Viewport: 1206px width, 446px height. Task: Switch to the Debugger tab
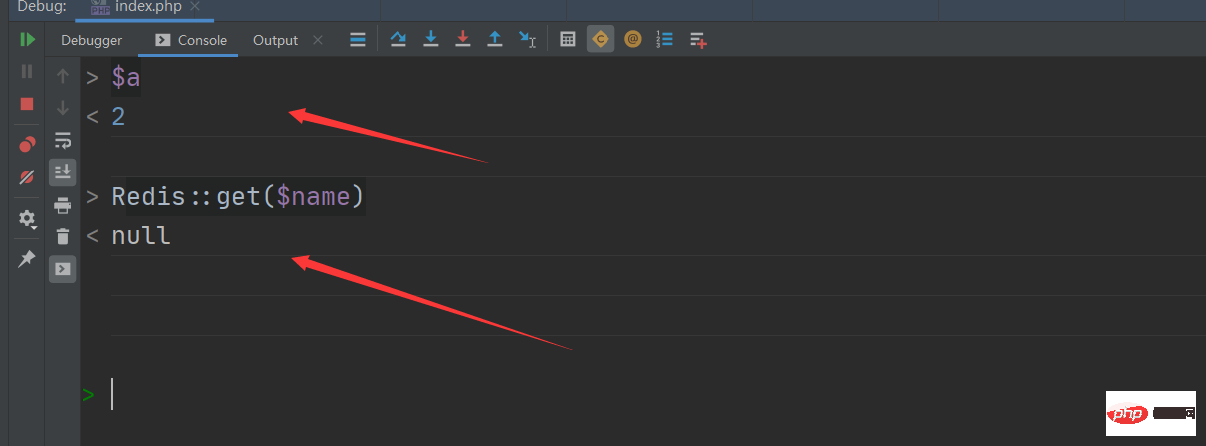(91, 40)
